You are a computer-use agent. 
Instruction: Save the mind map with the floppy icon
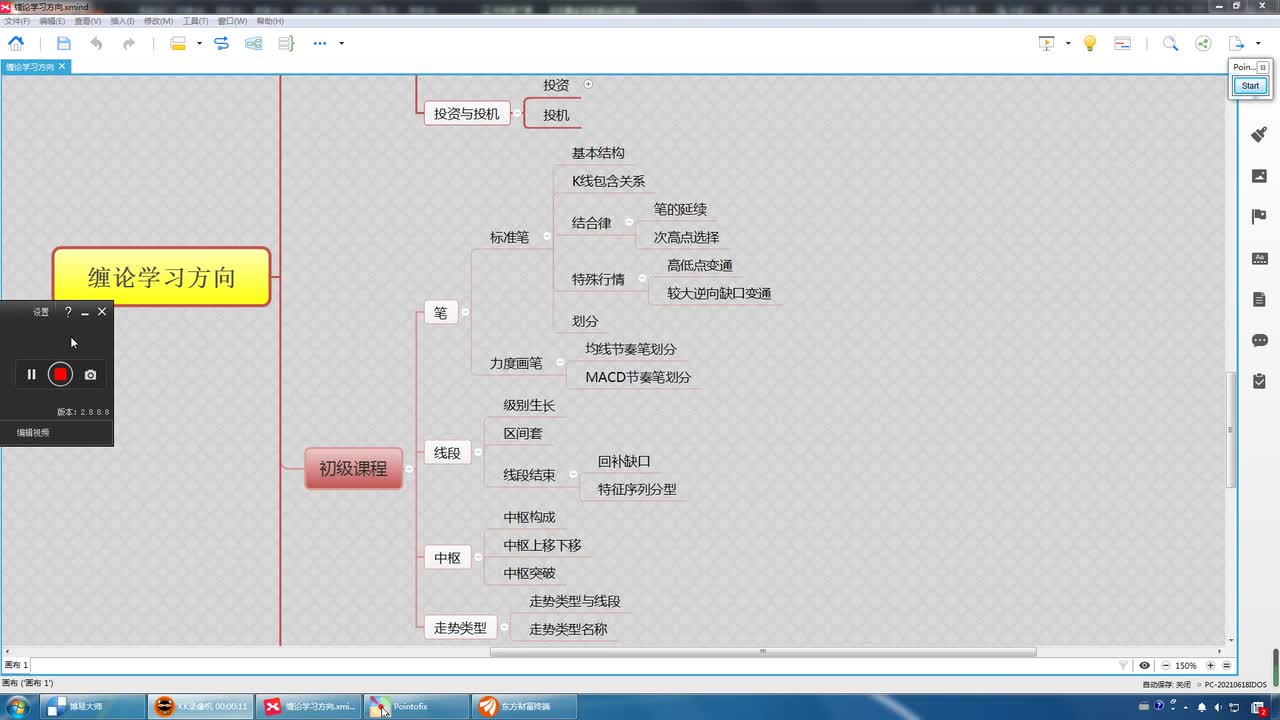point(64,43)
